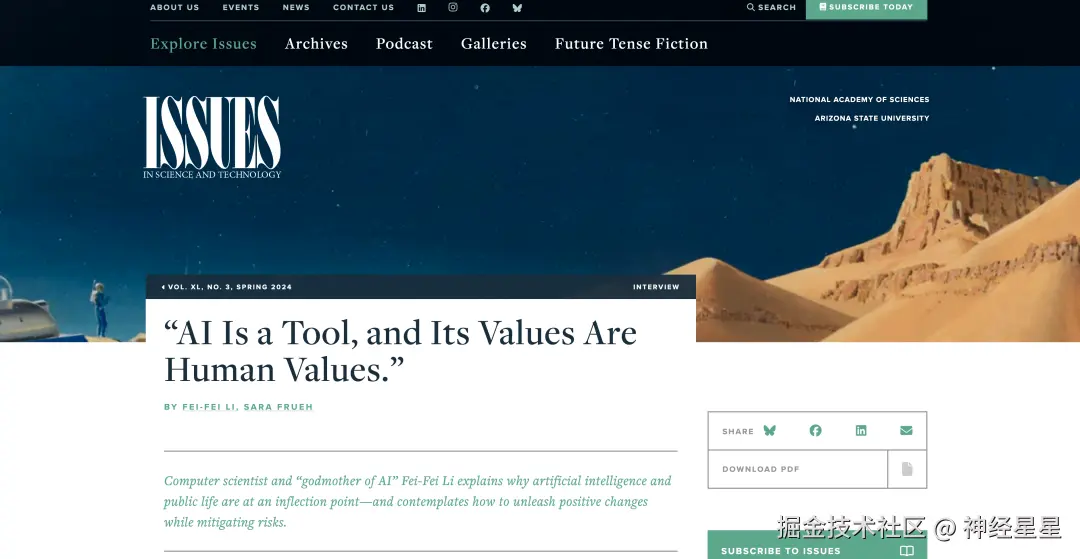This screenshot has width=1080, height=559.
Task: Open the About Us menu item
Action: click(174, 8)
